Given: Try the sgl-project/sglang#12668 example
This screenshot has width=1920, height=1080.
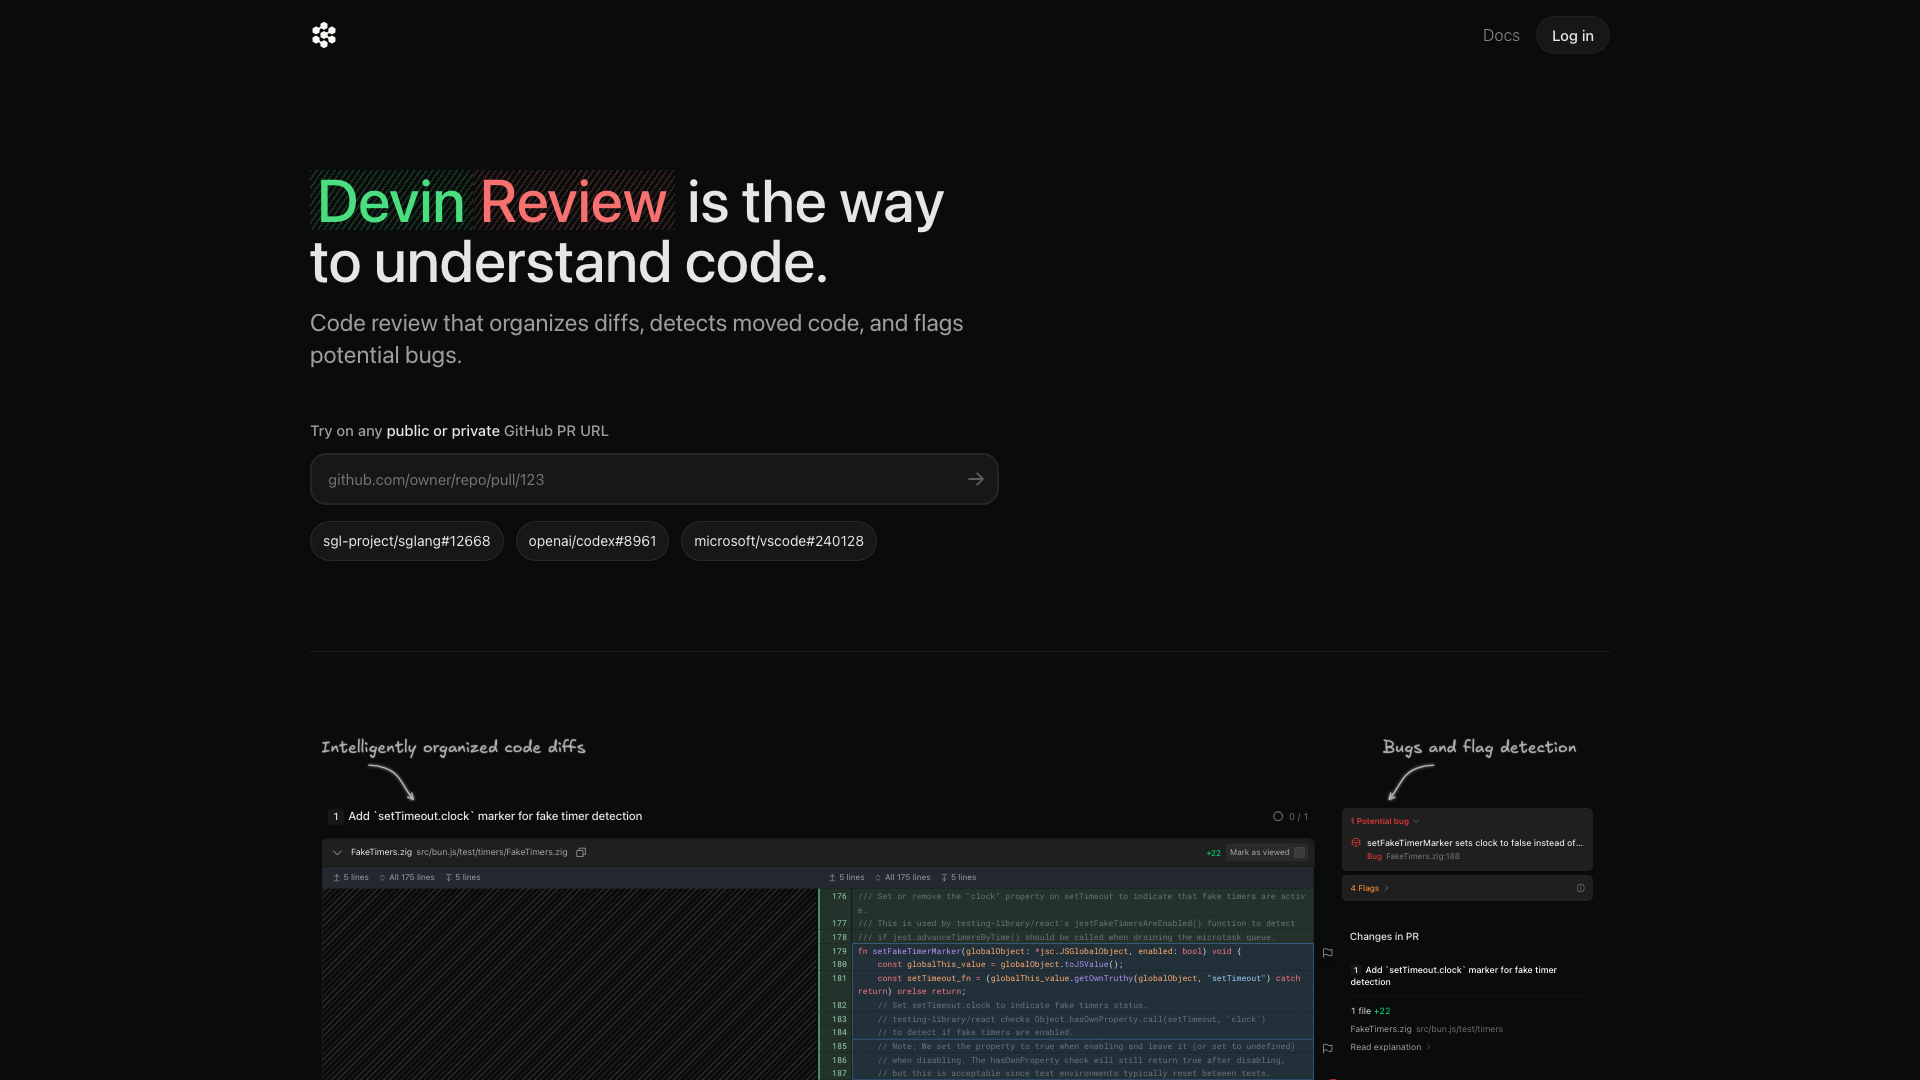Looking at the screenshot, I should point(406,541).
